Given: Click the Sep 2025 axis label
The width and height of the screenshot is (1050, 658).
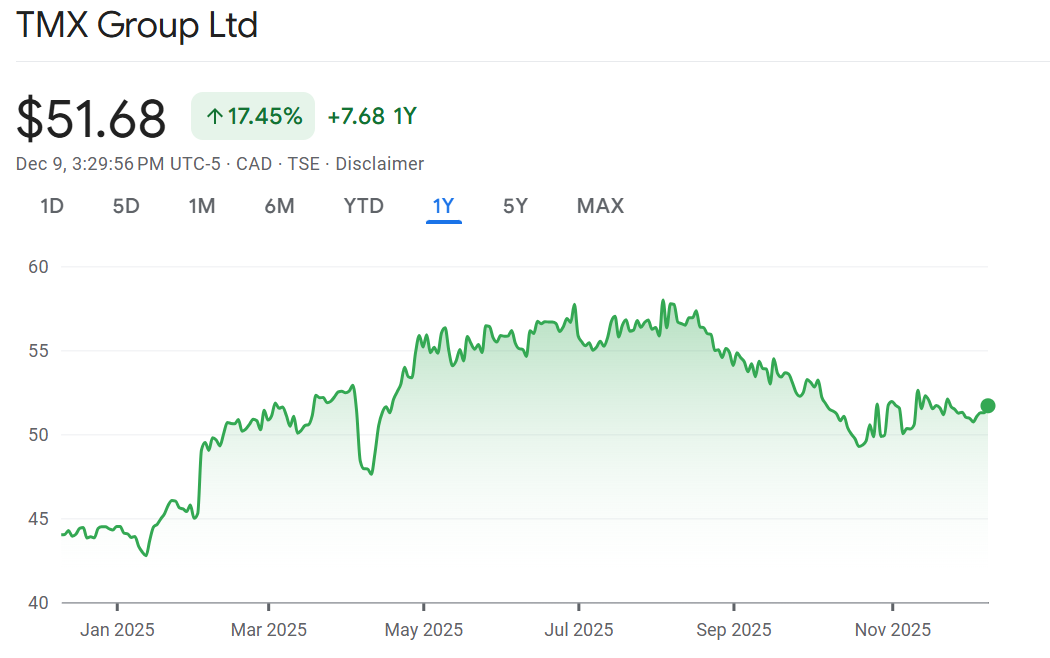Looking at the screenshot, I should pos(733,630).
